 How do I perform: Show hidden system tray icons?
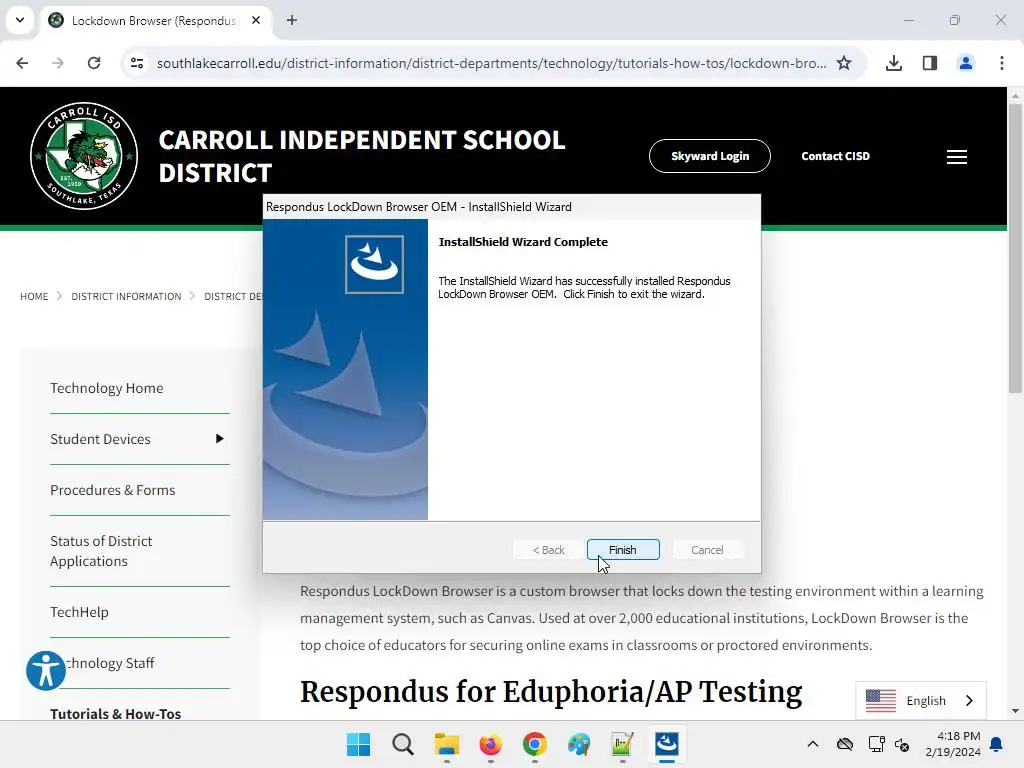(x=812, y=744)
